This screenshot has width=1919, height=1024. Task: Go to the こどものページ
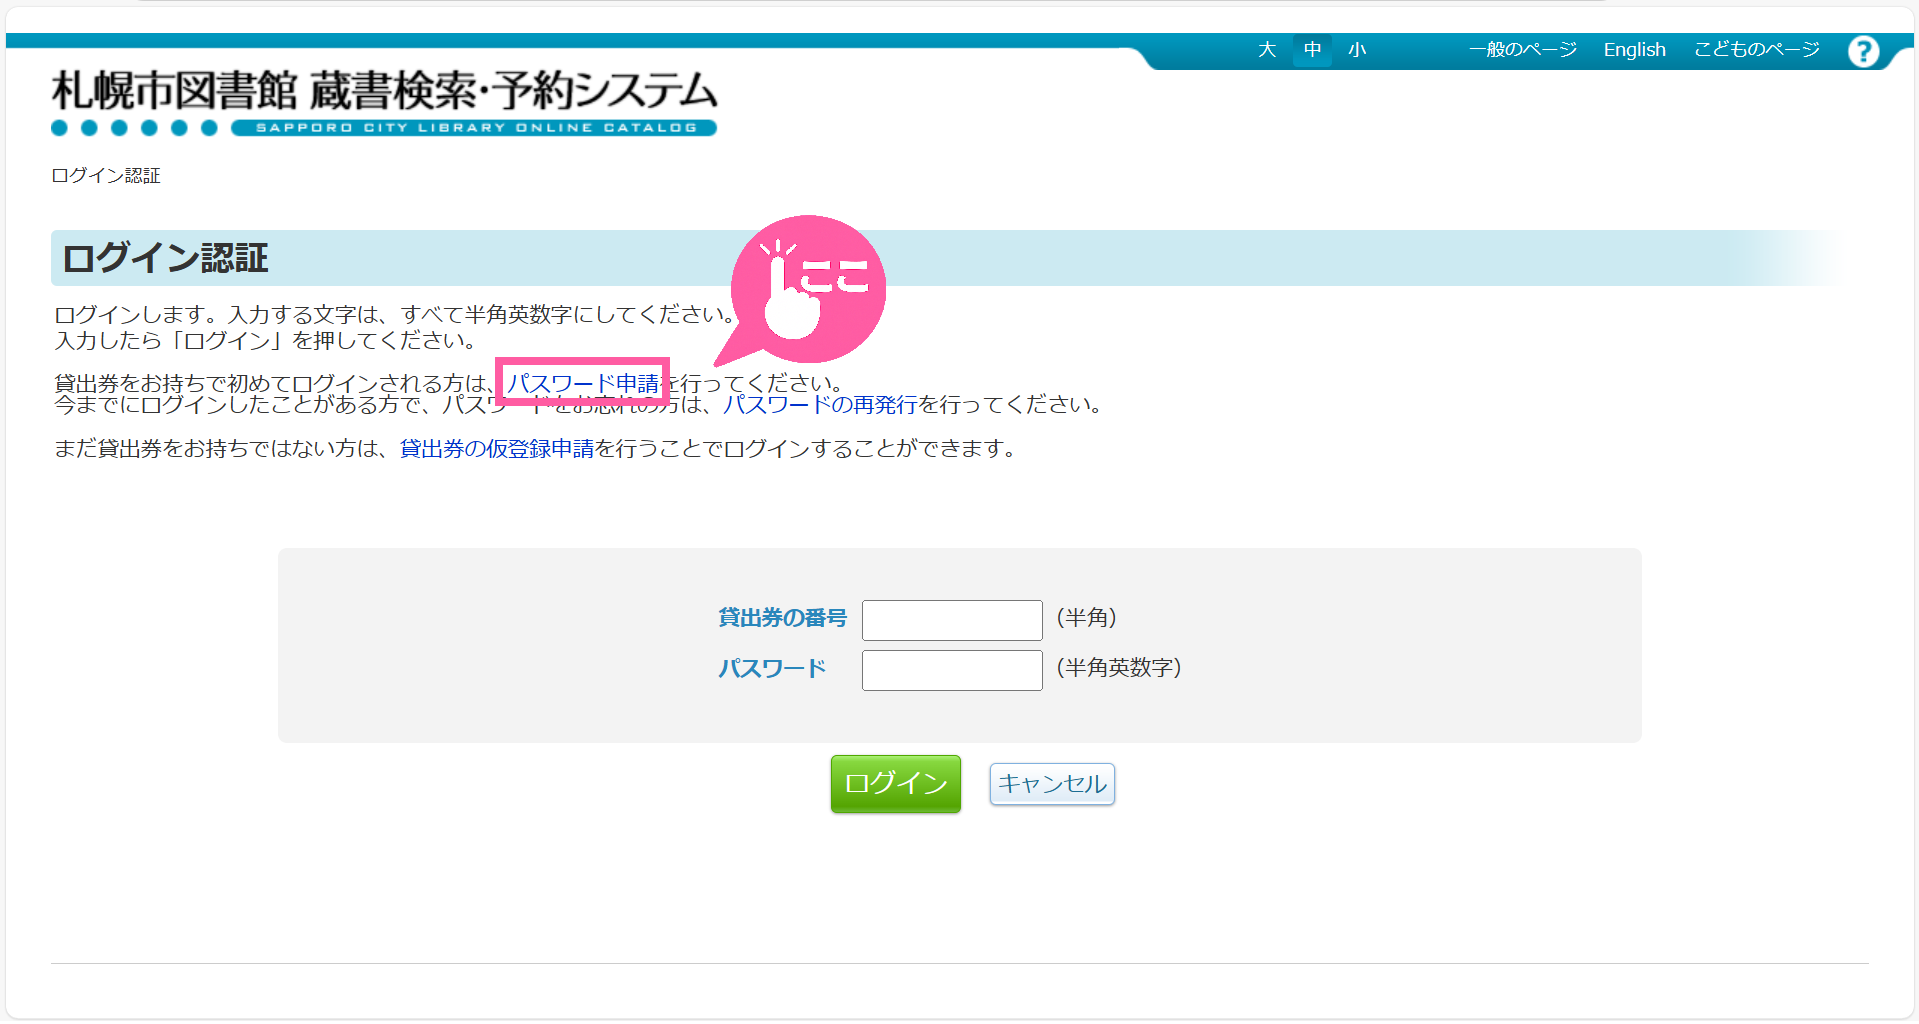[x=1756, y=50]
